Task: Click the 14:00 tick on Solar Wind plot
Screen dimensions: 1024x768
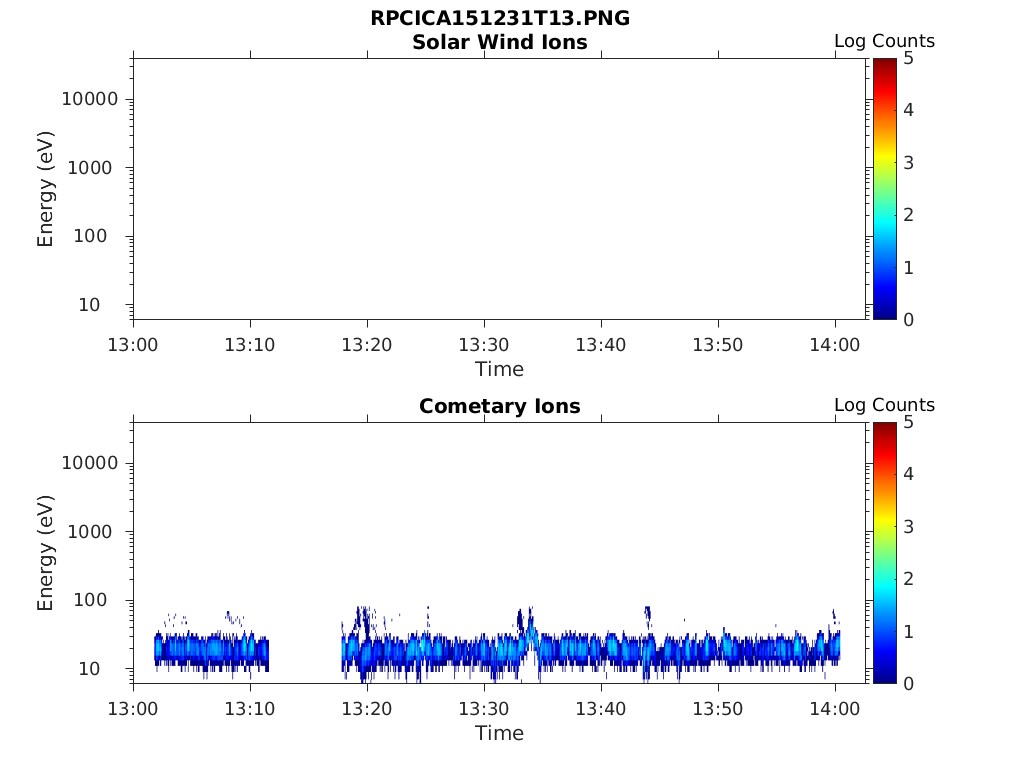Action: coord(835,345)
